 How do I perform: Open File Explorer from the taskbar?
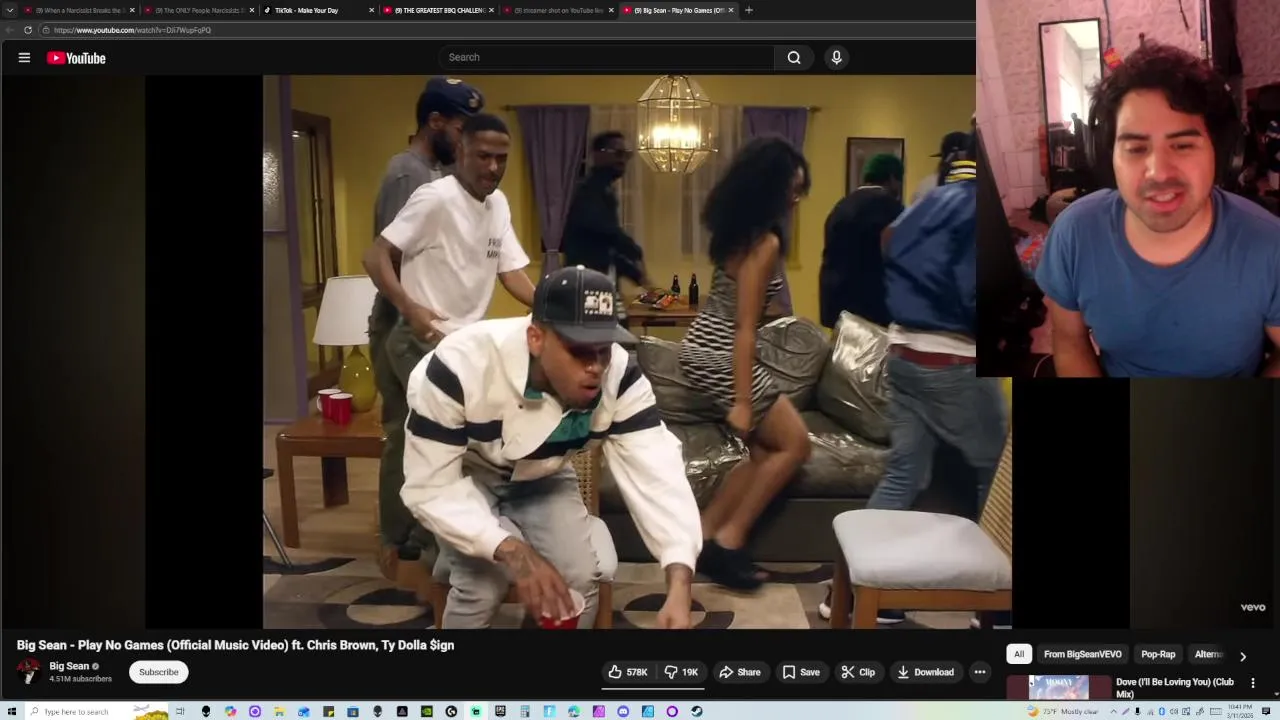click(279, 711)
